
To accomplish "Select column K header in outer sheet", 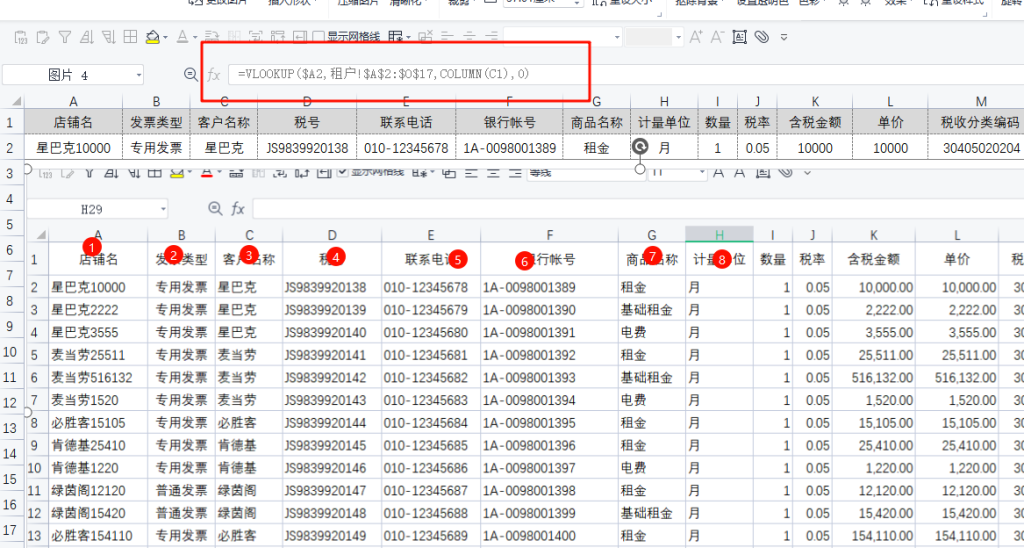I will (x=815, y=101).
